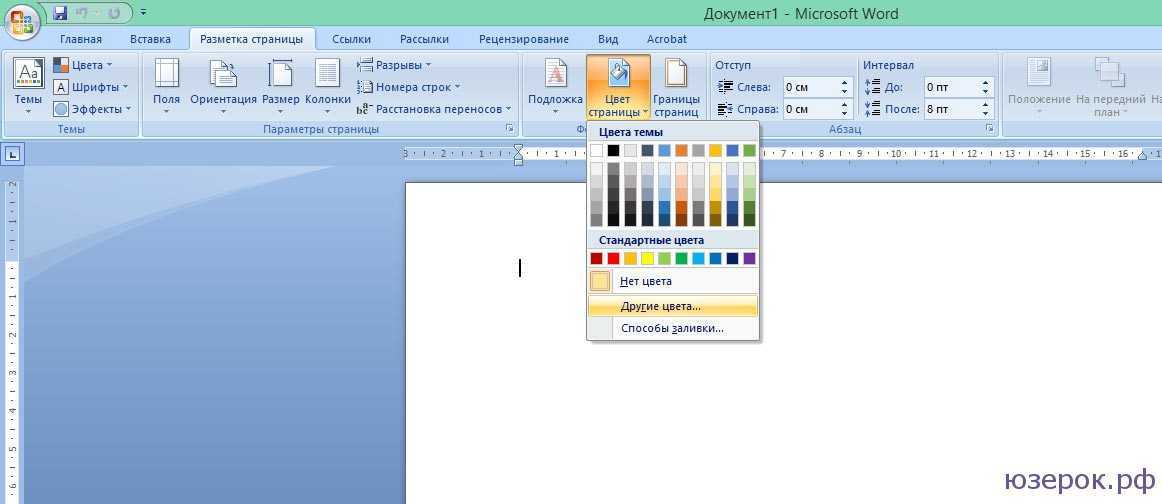Decrease Справа indent with down arrow
The width and height of the screenshot is (1162, 504).
pos(844,113)
